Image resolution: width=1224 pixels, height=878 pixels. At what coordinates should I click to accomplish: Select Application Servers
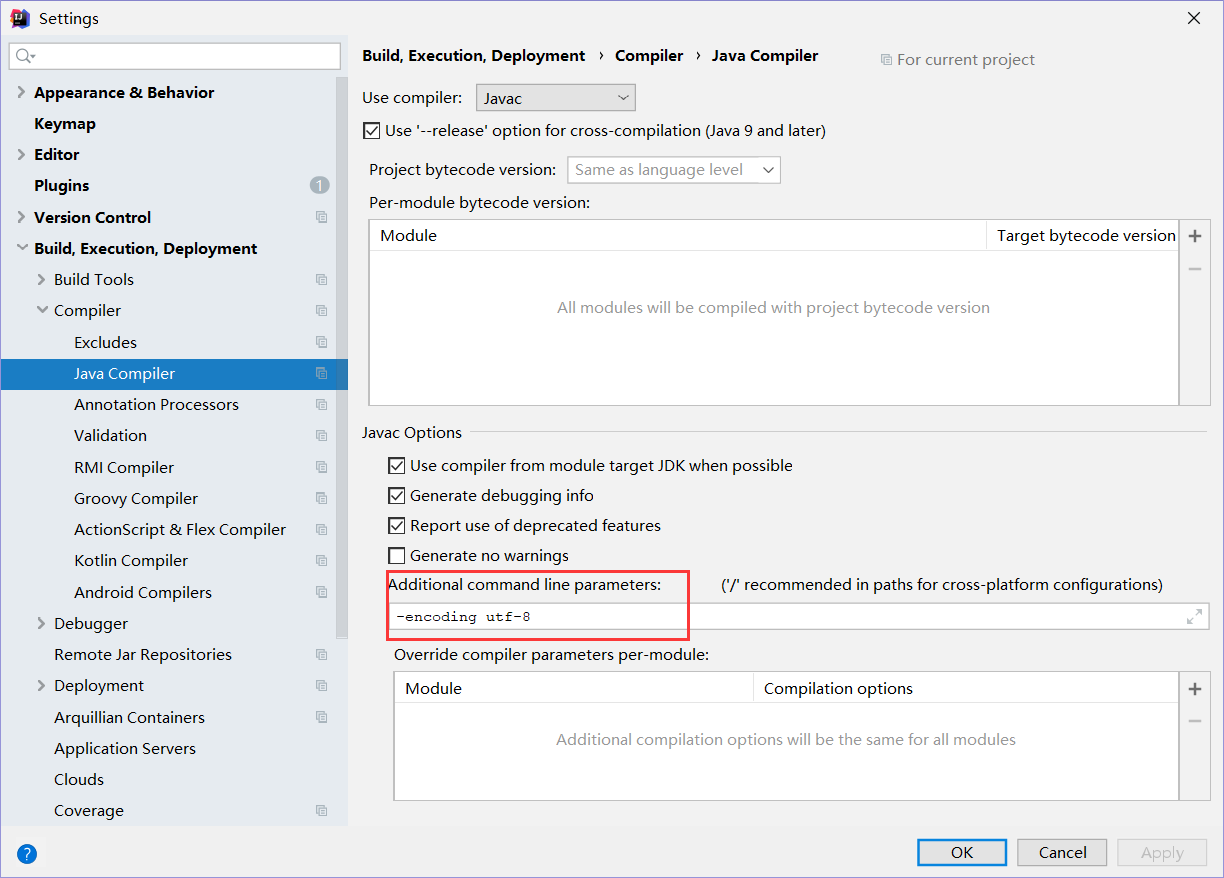coord(125,749)
